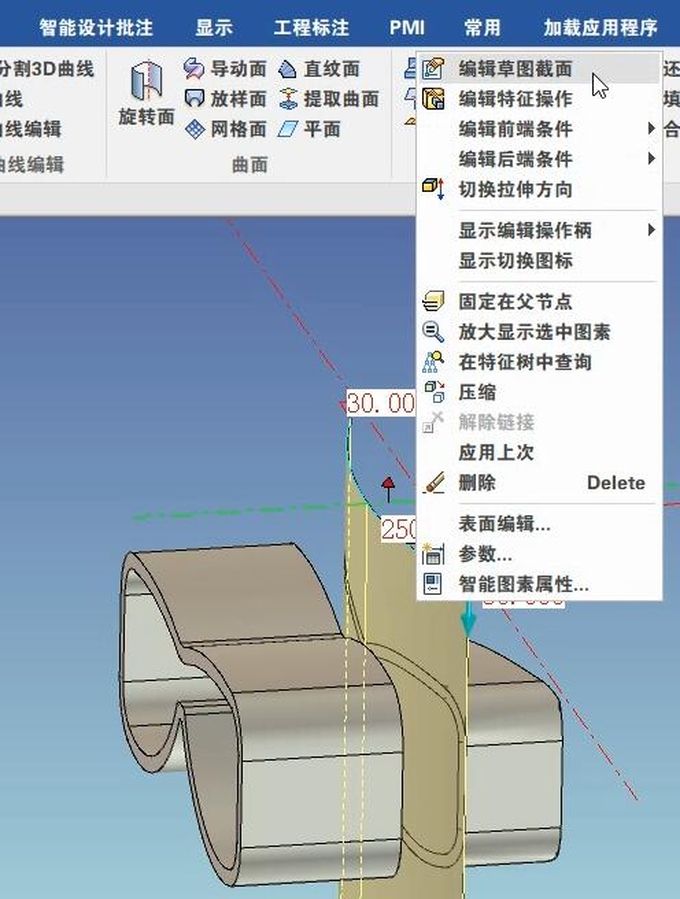Click the 智能图素属性 properties icon
Image resolution: width=680 pixels, height=899 pixels.
(432, 584)
